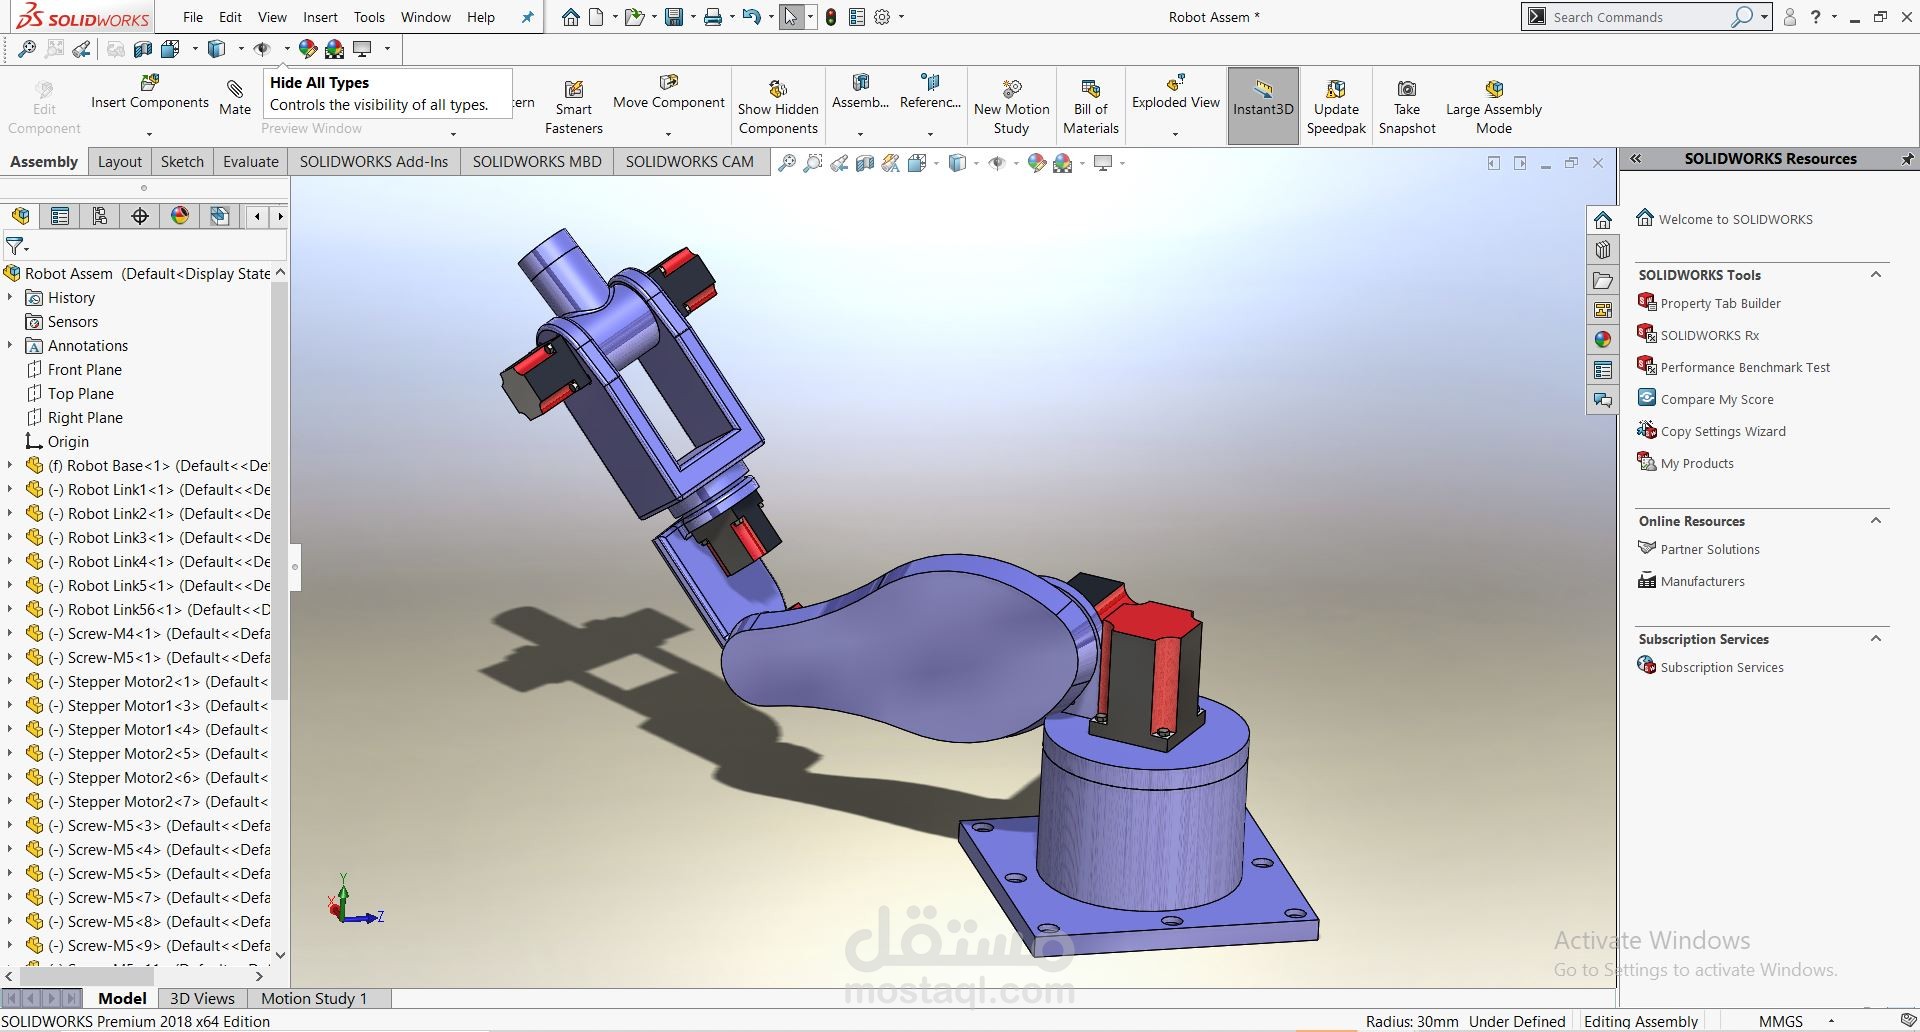The height and width of the screenshot is (1032, 1920).
Task: Open Bill of Materials tool
Action: click(1090, 107)
